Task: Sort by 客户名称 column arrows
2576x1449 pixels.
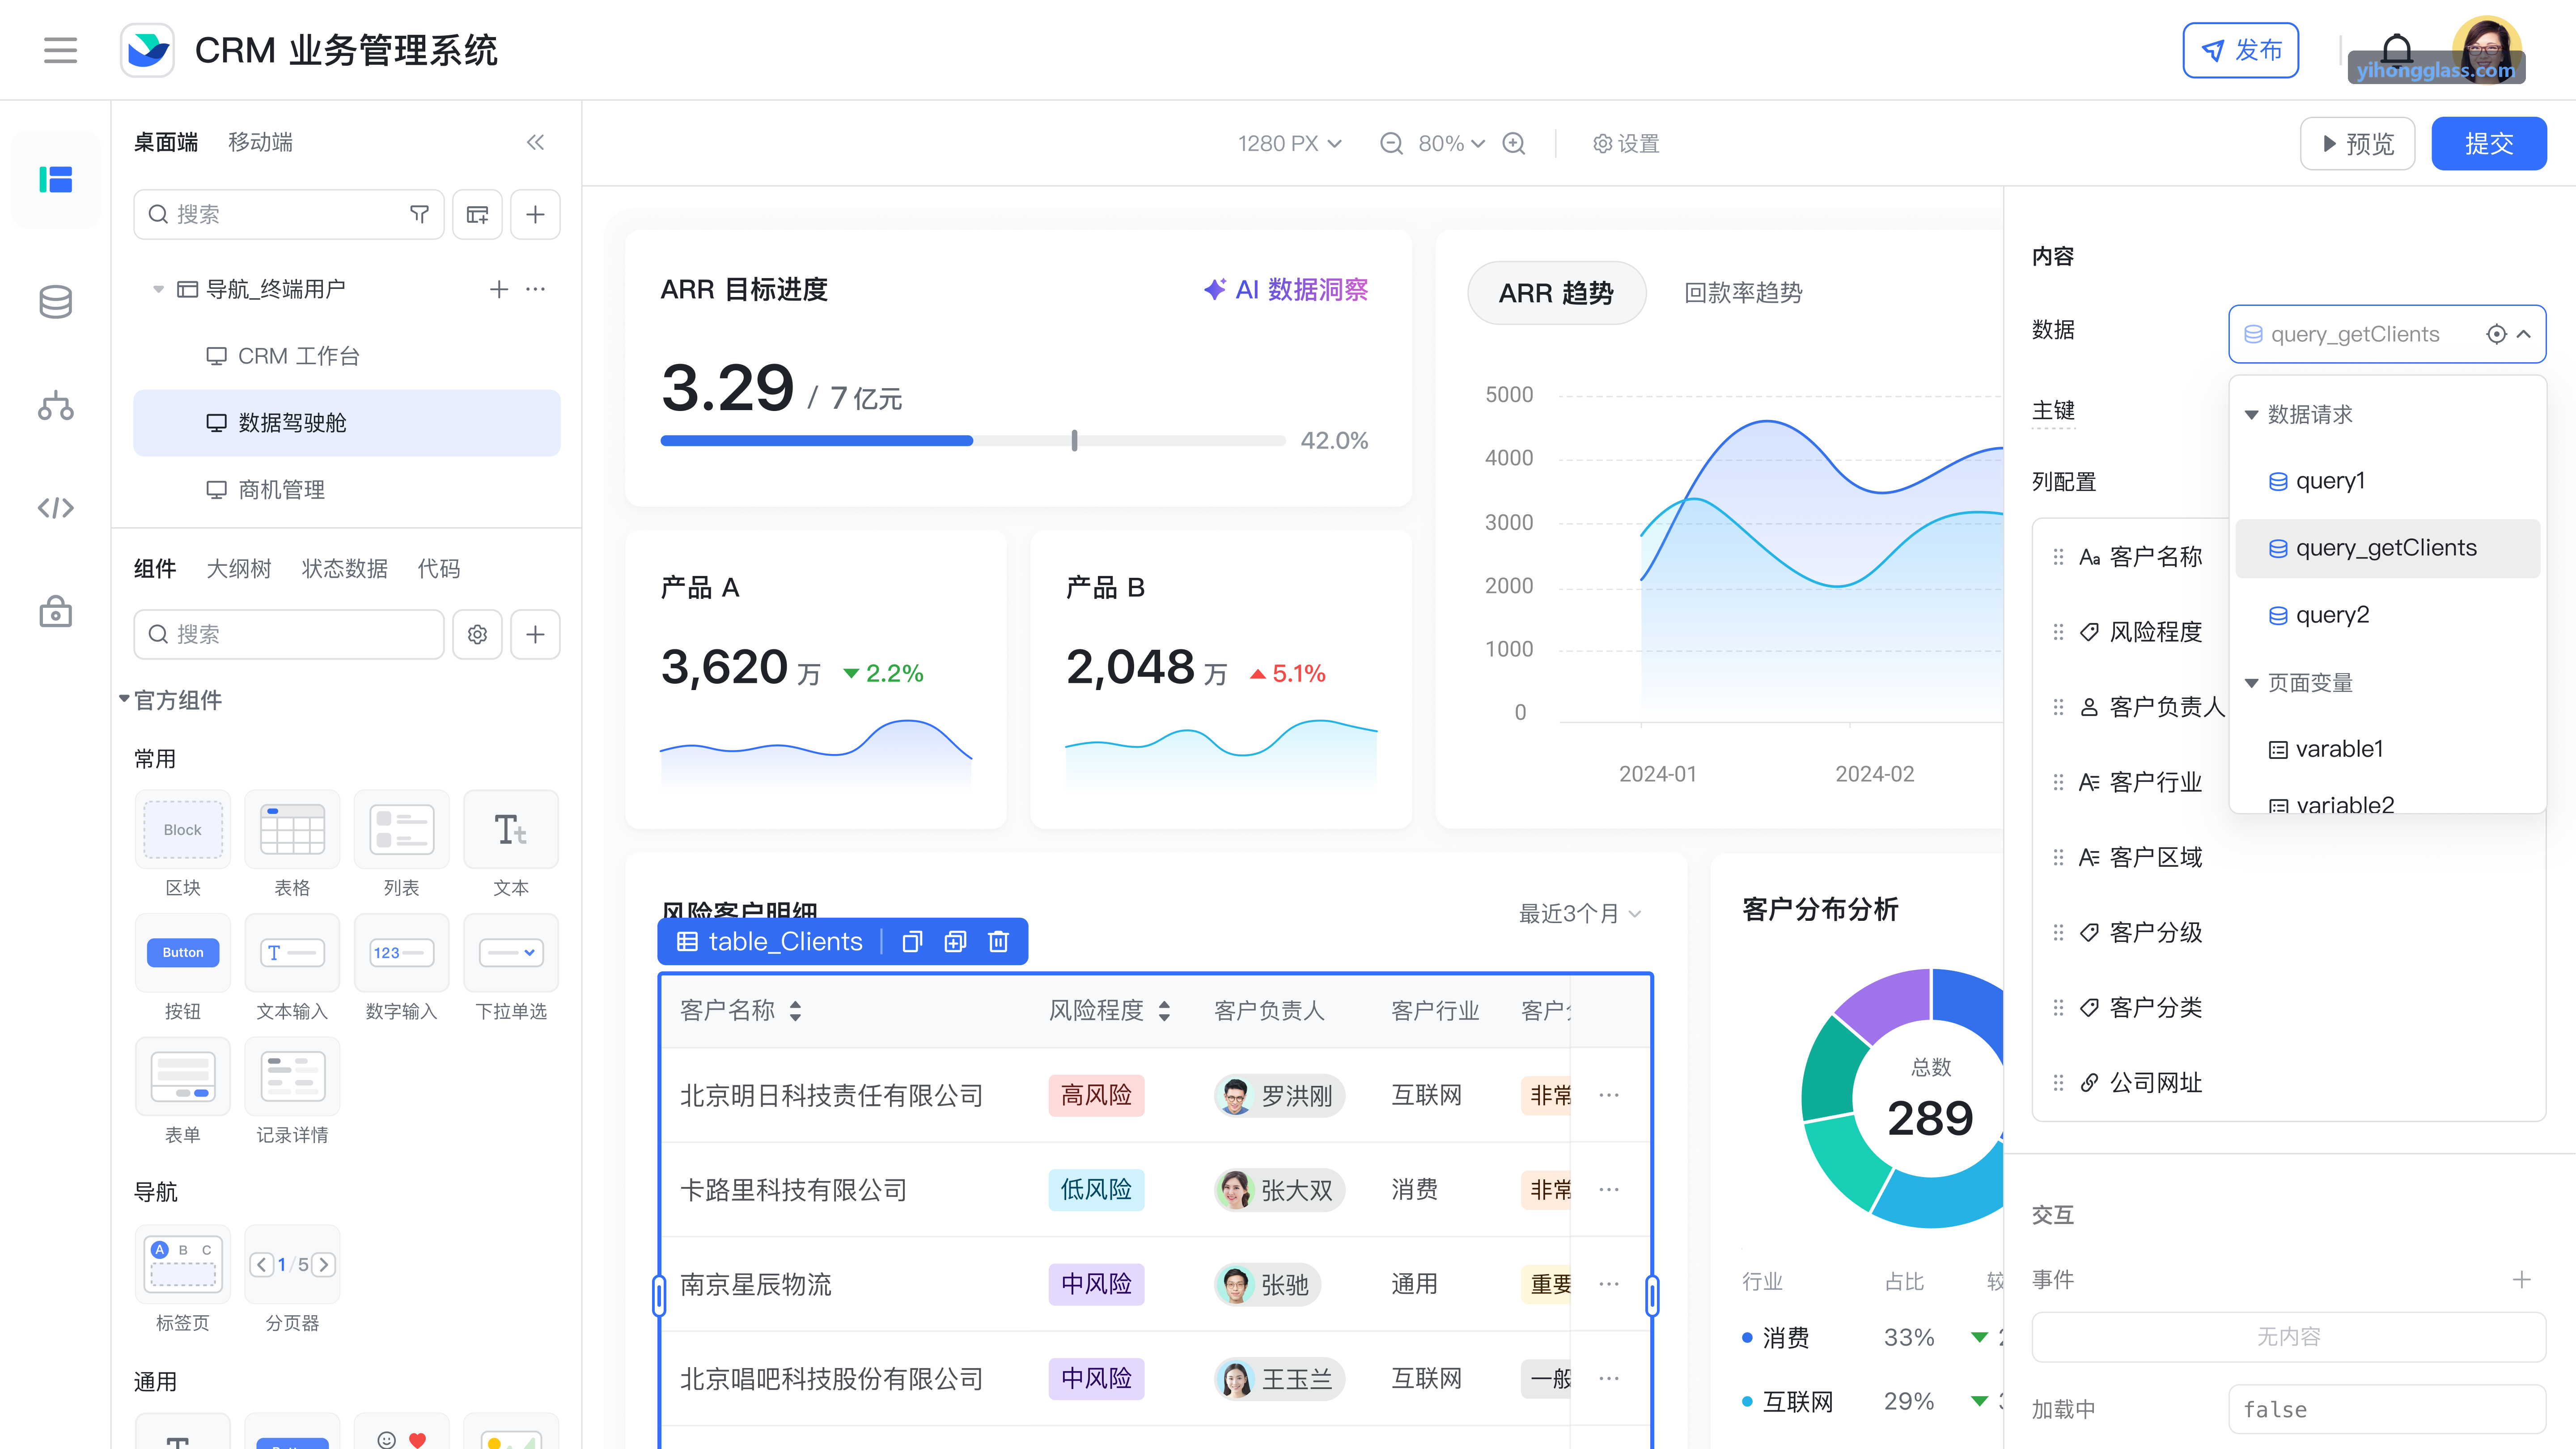Action: pyautogui.click(x=795, y=1011)
